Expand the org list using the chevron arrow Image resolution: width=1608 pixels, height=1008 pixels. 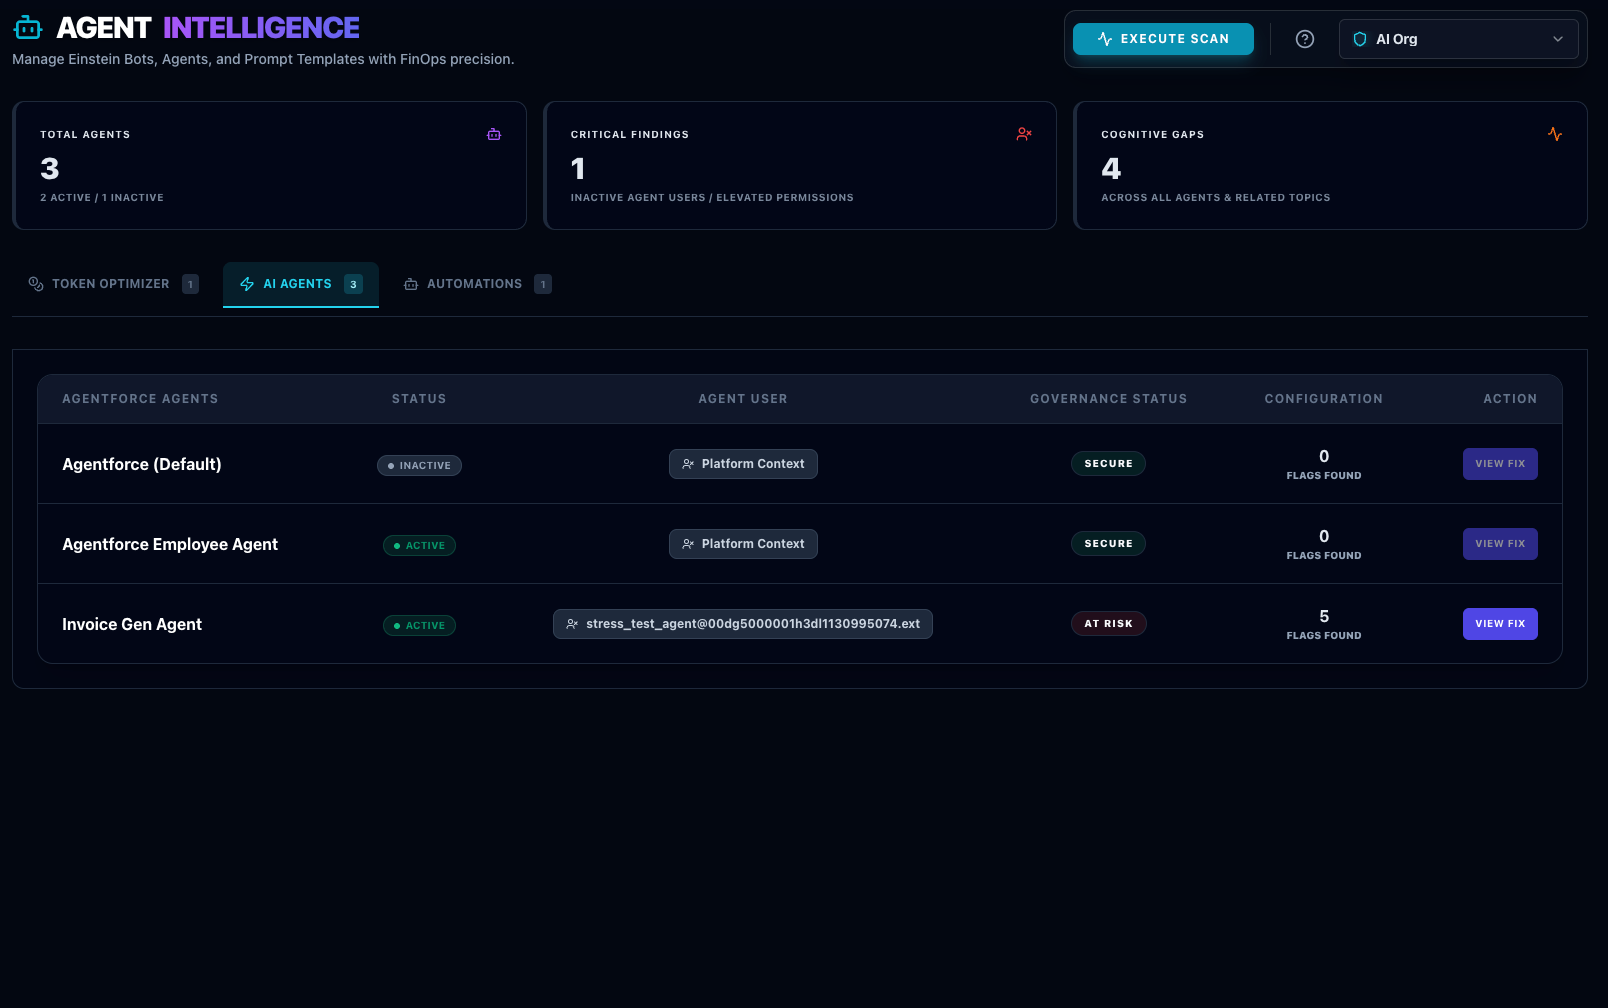tap(1558, 39)
